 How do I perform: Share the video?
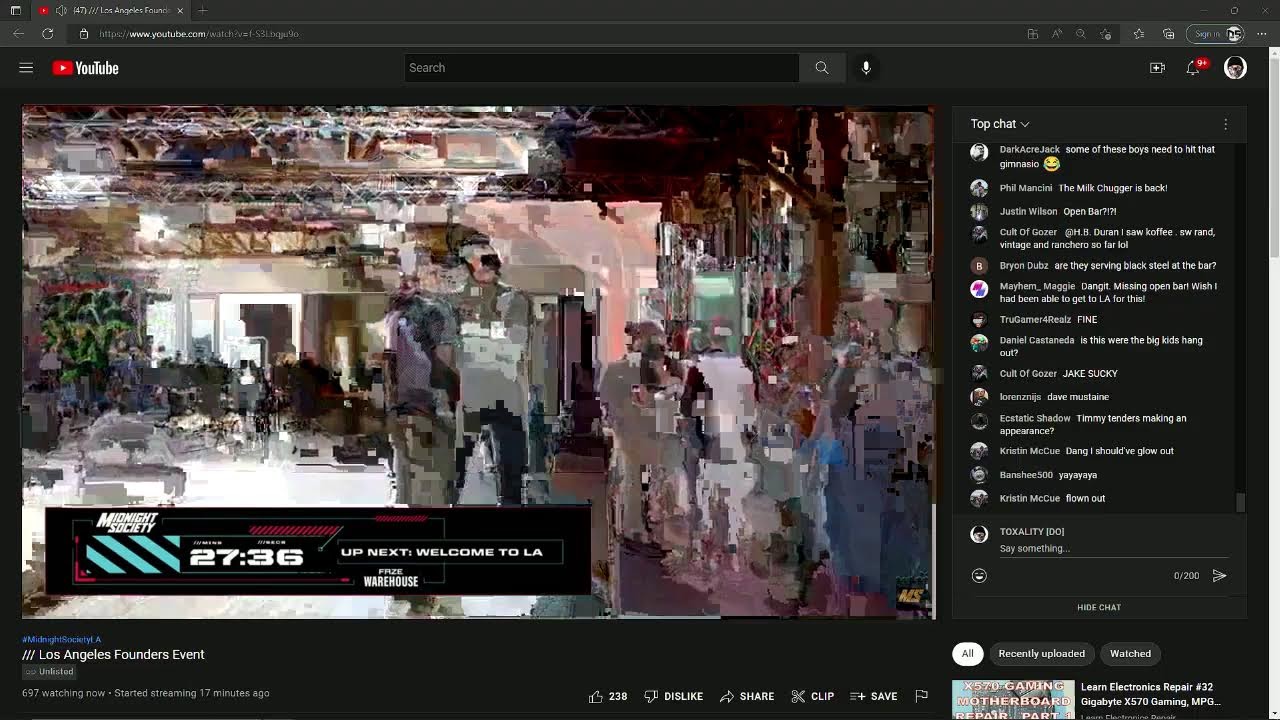(x=747, y=696)
